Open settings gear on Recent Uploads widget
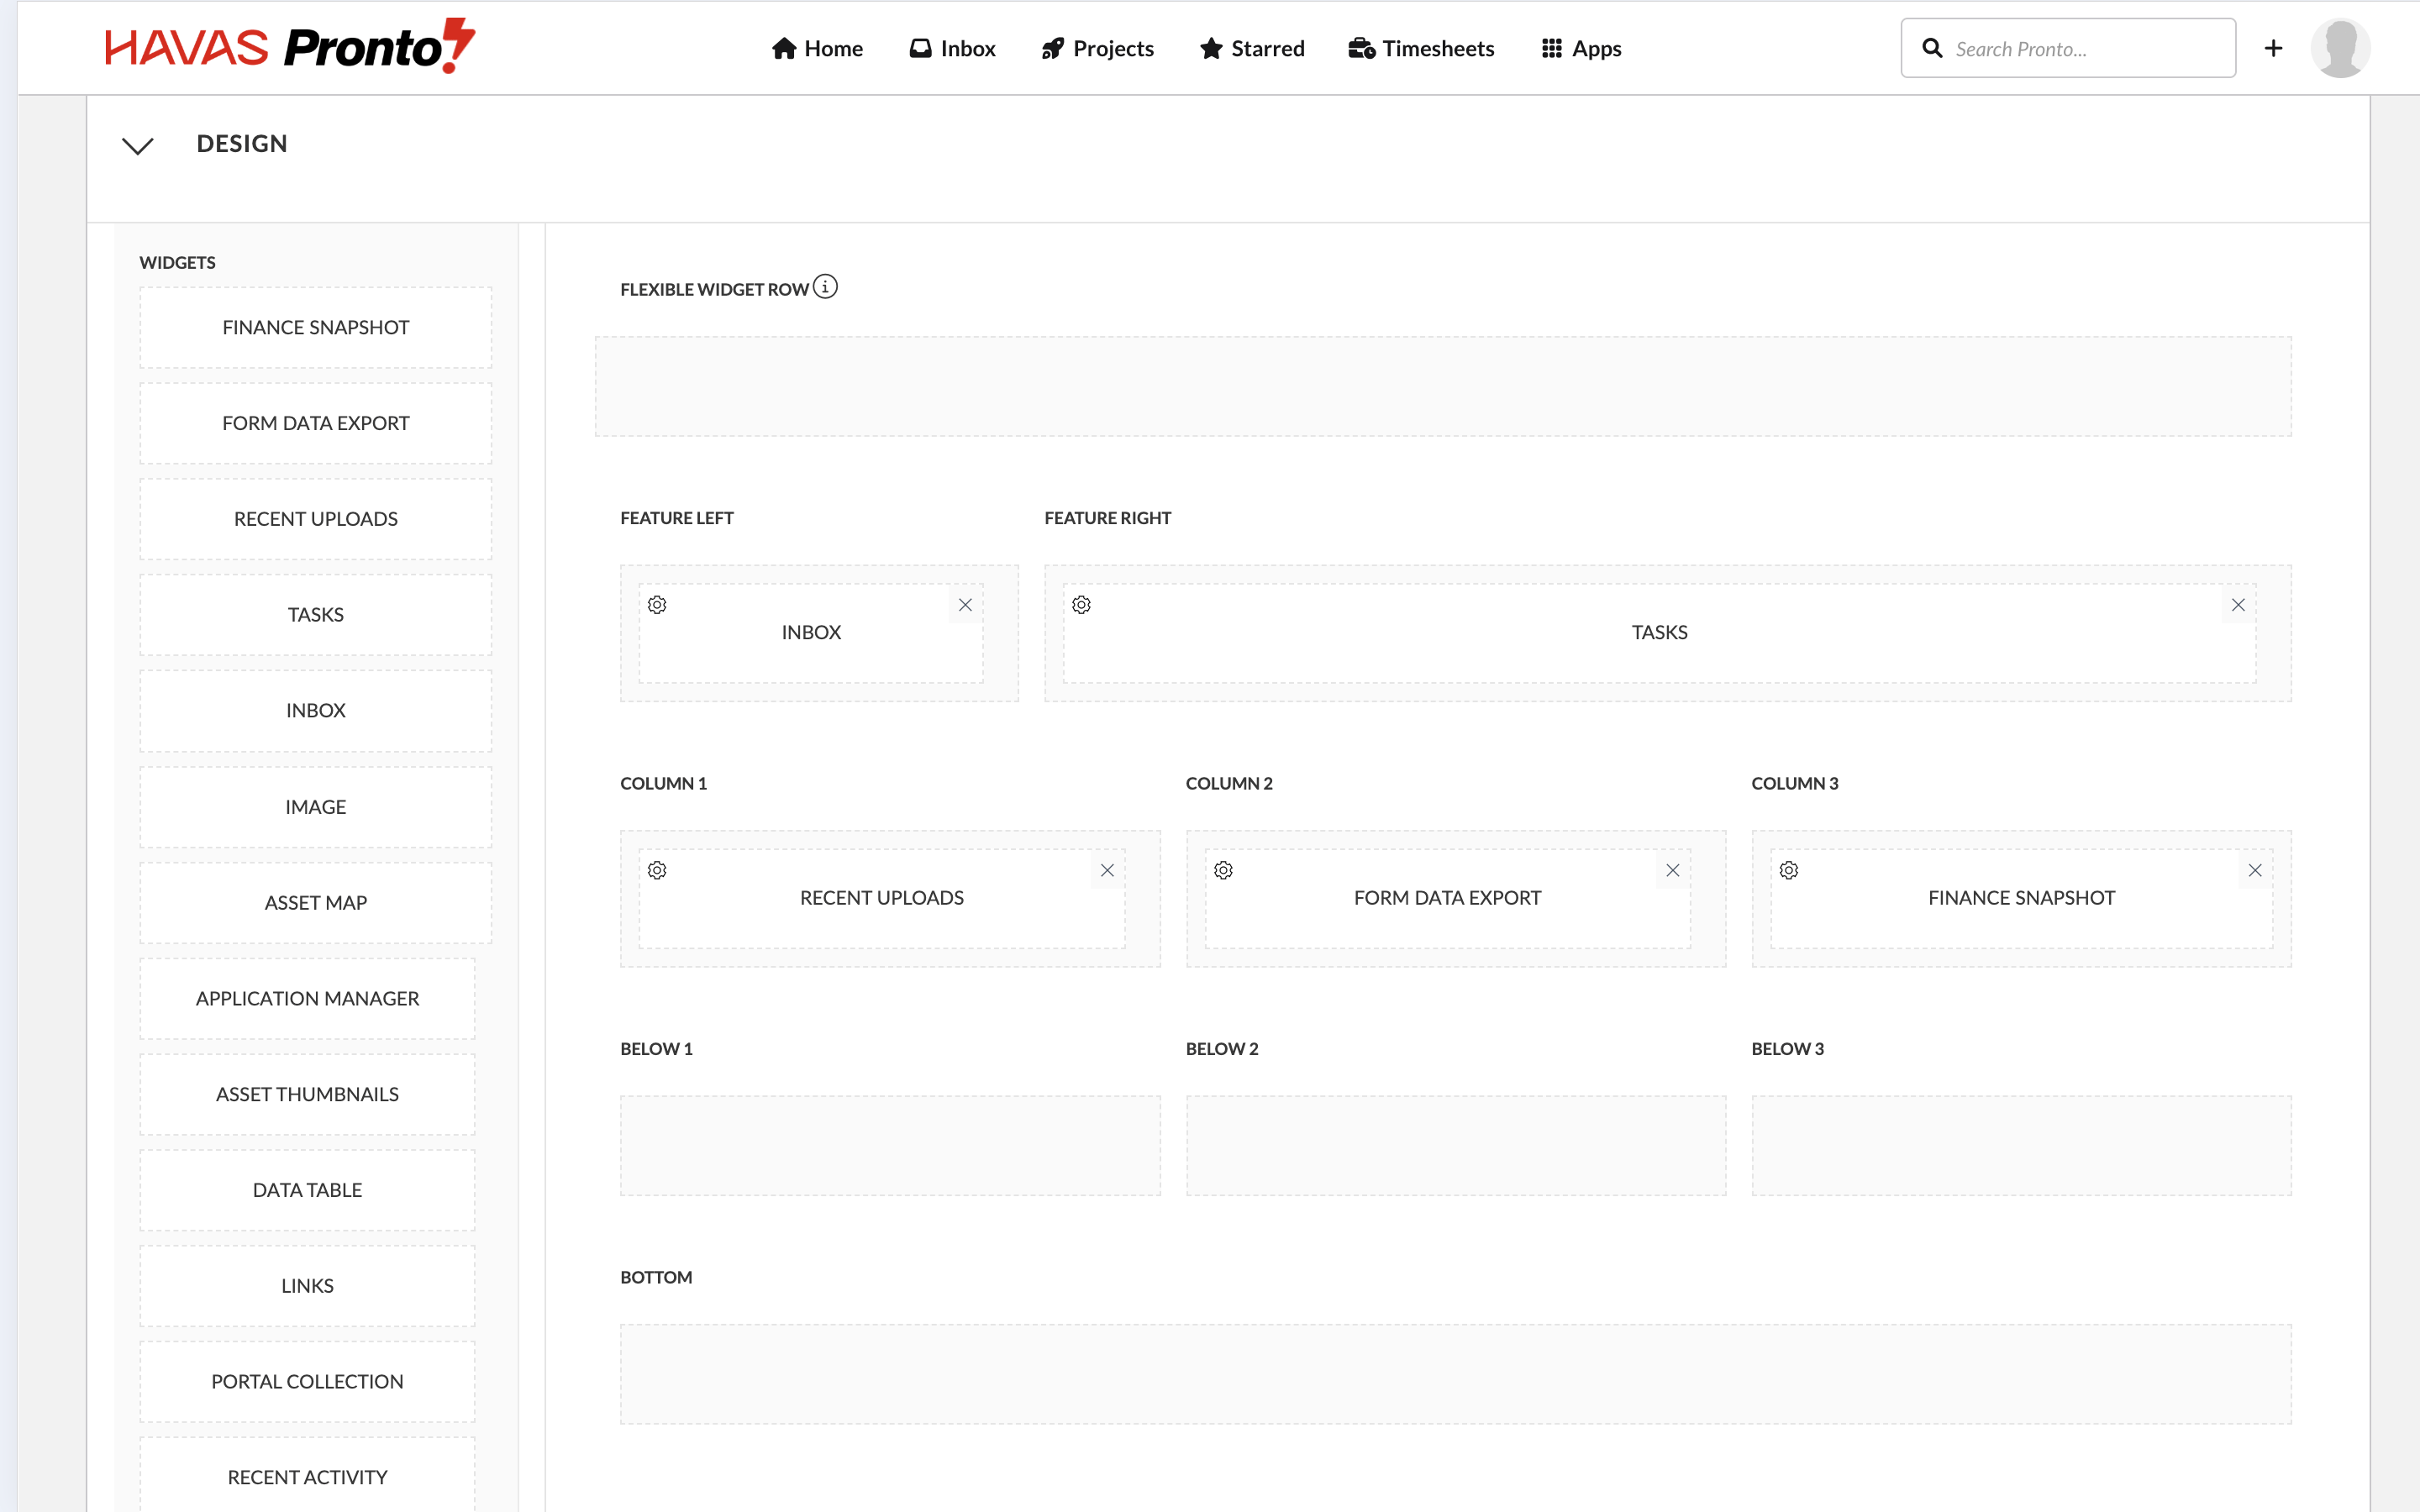Image resolution: width=2420 pixels, height=1512 pixels. 657,870
